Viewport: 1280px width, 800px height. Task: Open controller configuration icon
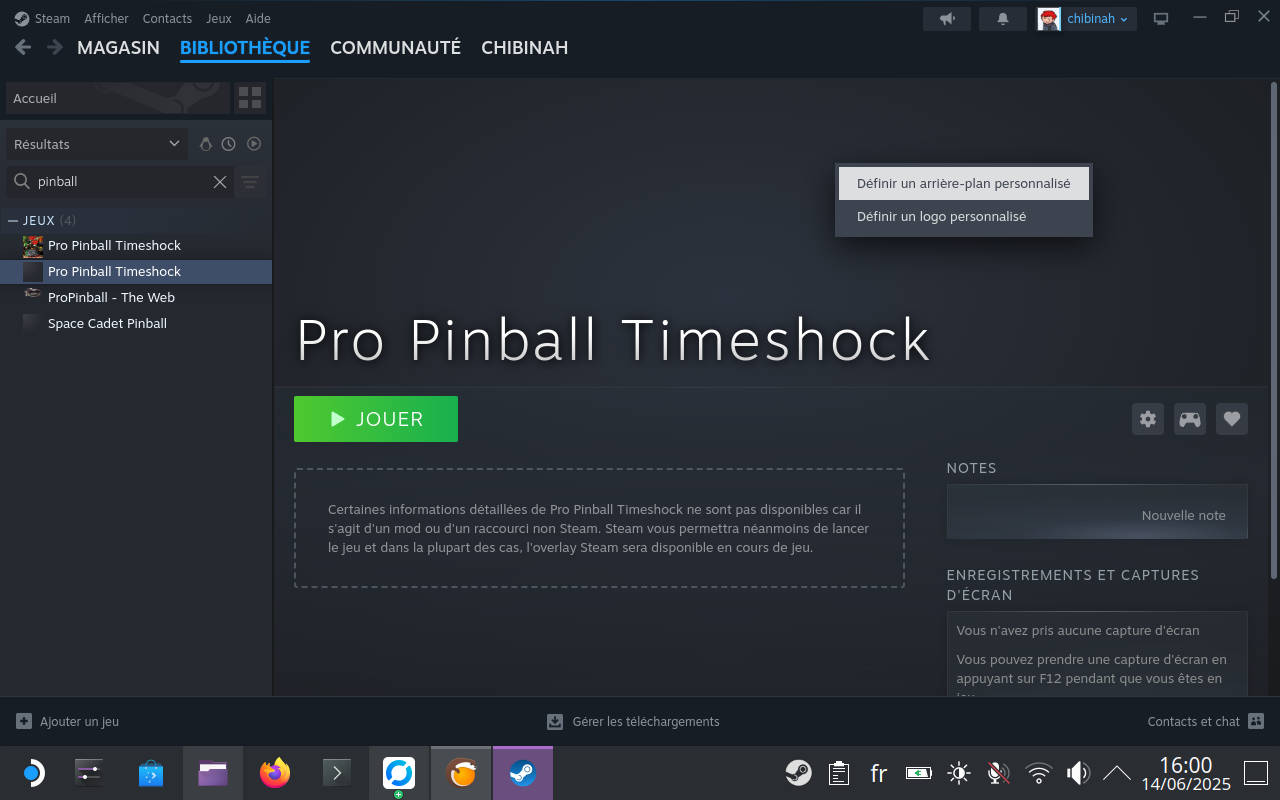(x=1190, y=419)
